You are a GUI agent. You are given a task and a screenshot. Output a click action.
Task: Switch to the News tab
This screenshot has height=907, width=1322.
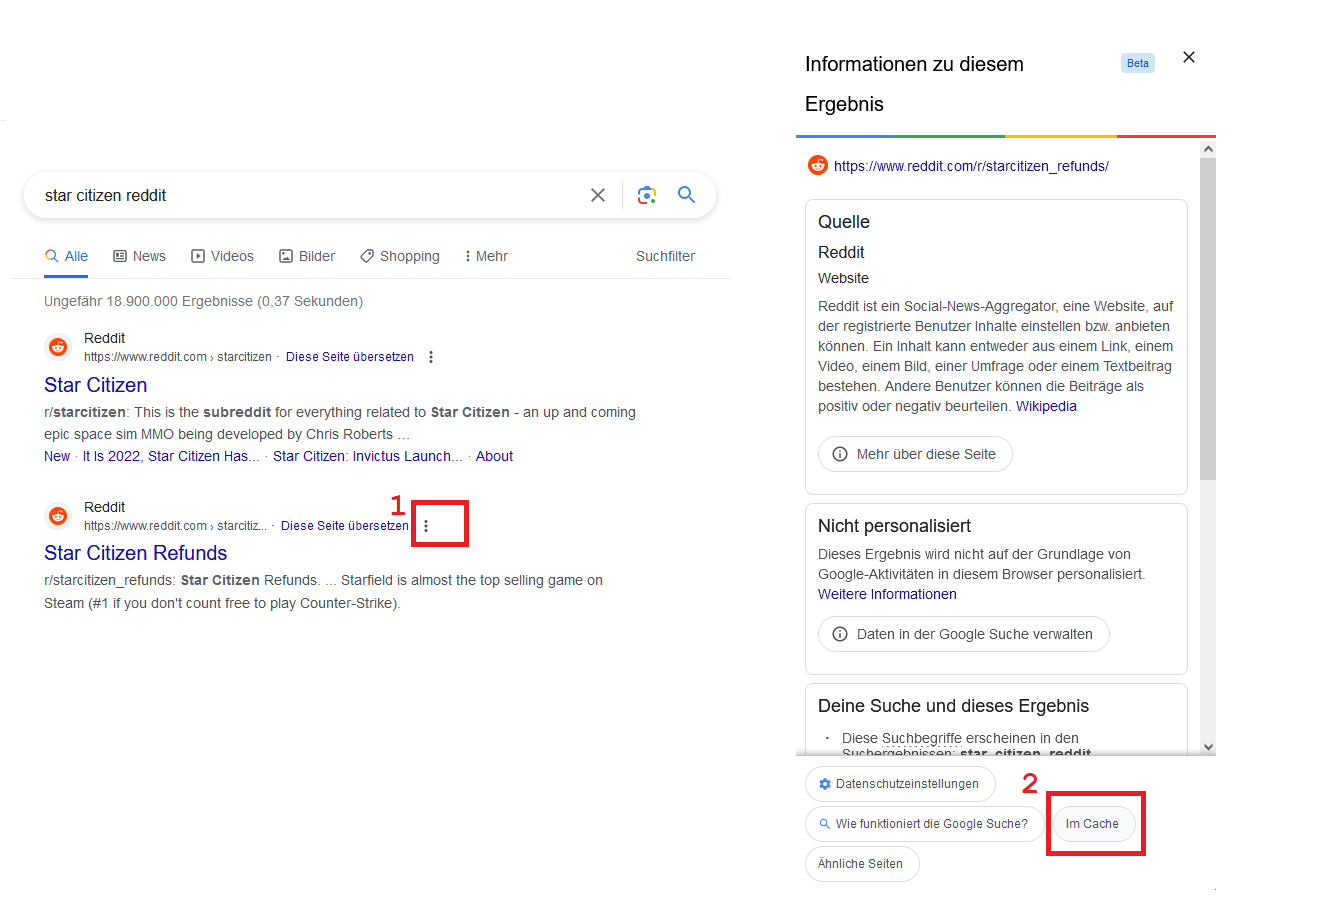(x=139, y=256)
